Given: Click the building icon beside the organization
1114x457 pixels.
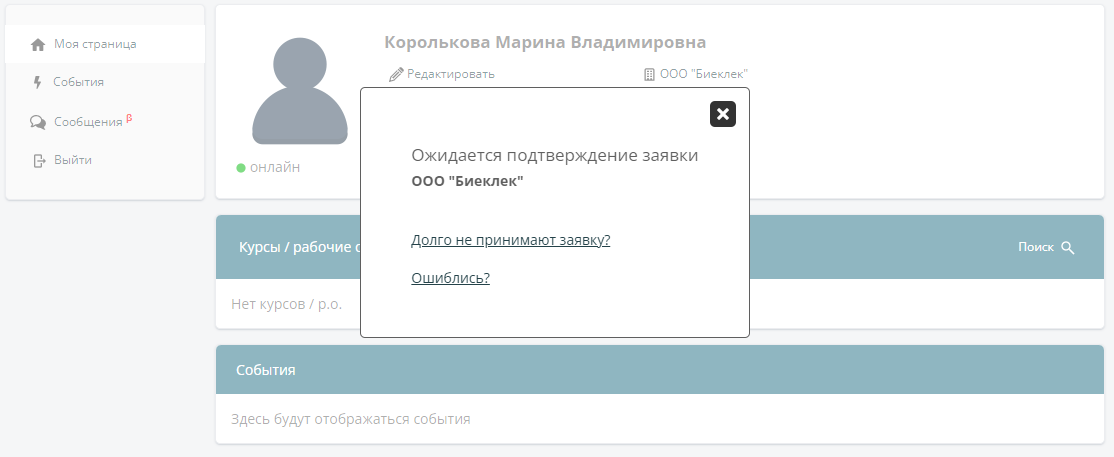Looking at the screenshot, I should pos(649,74).
